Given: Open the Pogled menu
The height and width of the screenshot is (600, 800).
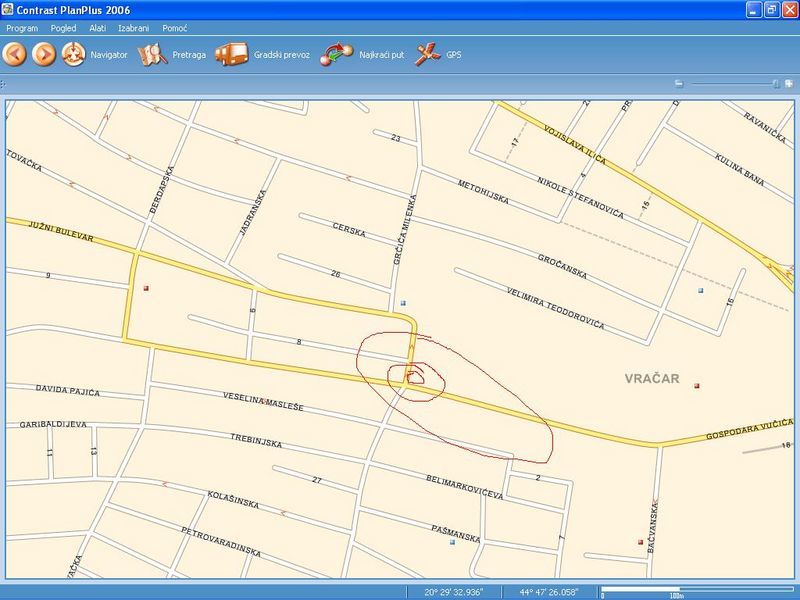Looking at the screenshot, I should pos(61,28).
